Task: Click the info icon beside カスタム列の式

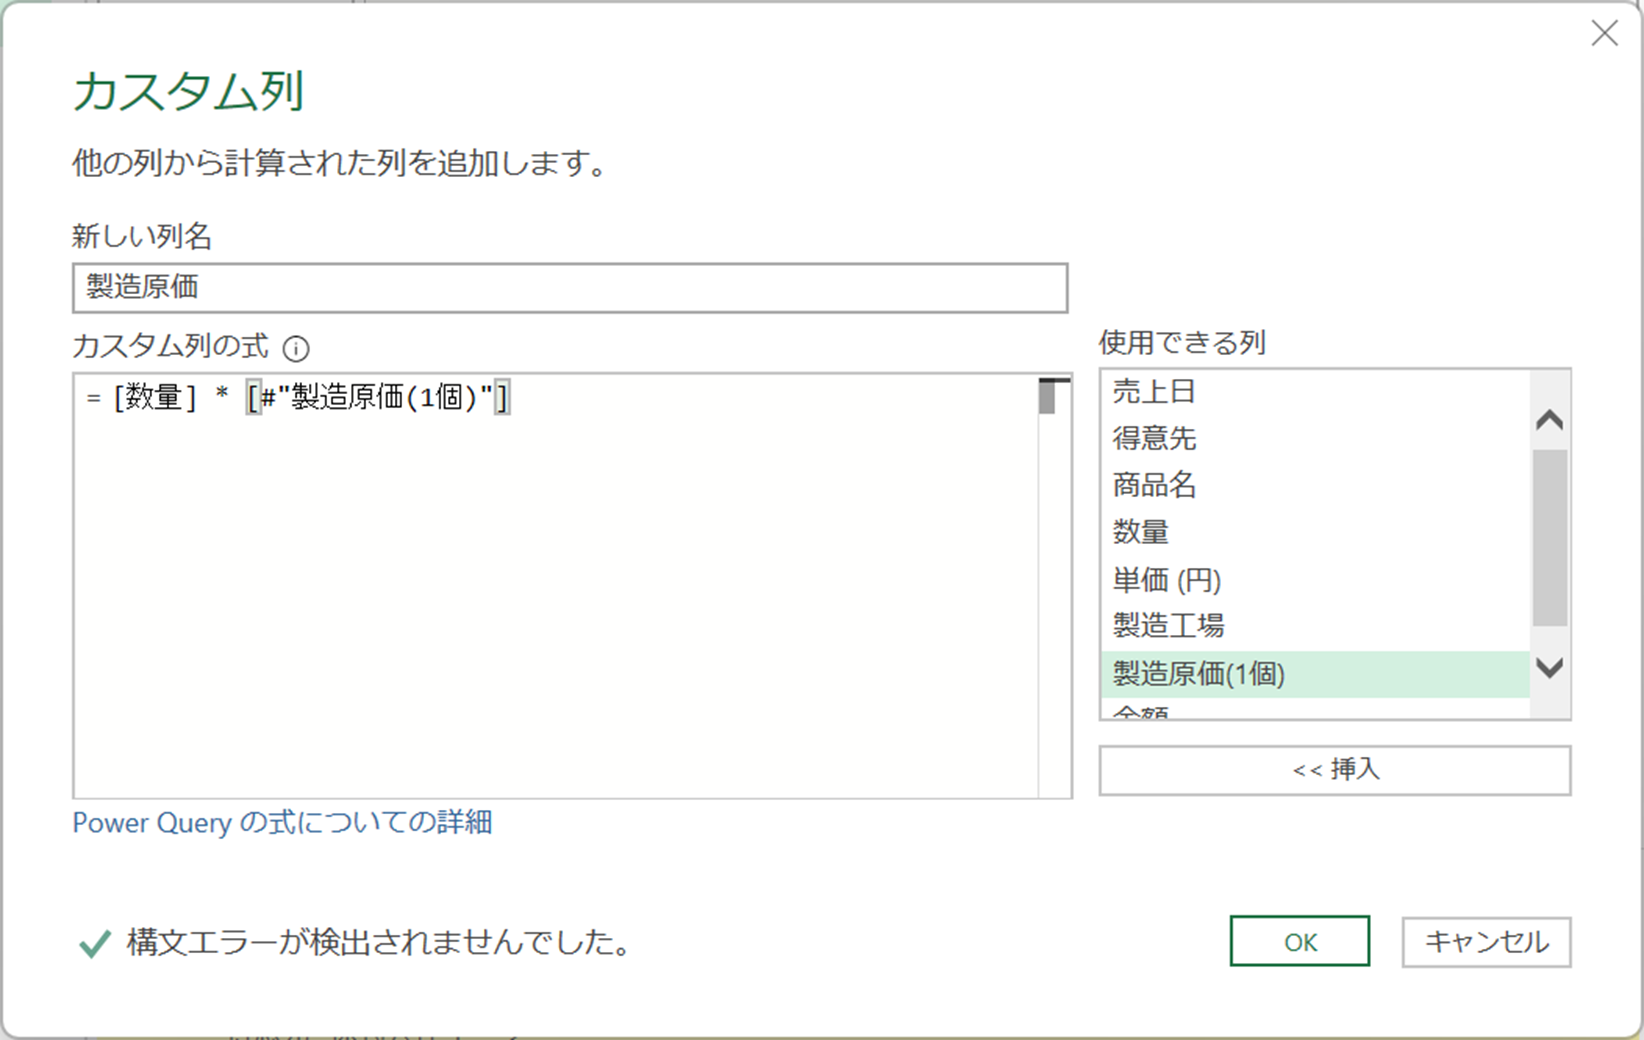Action: coord(296,348)
